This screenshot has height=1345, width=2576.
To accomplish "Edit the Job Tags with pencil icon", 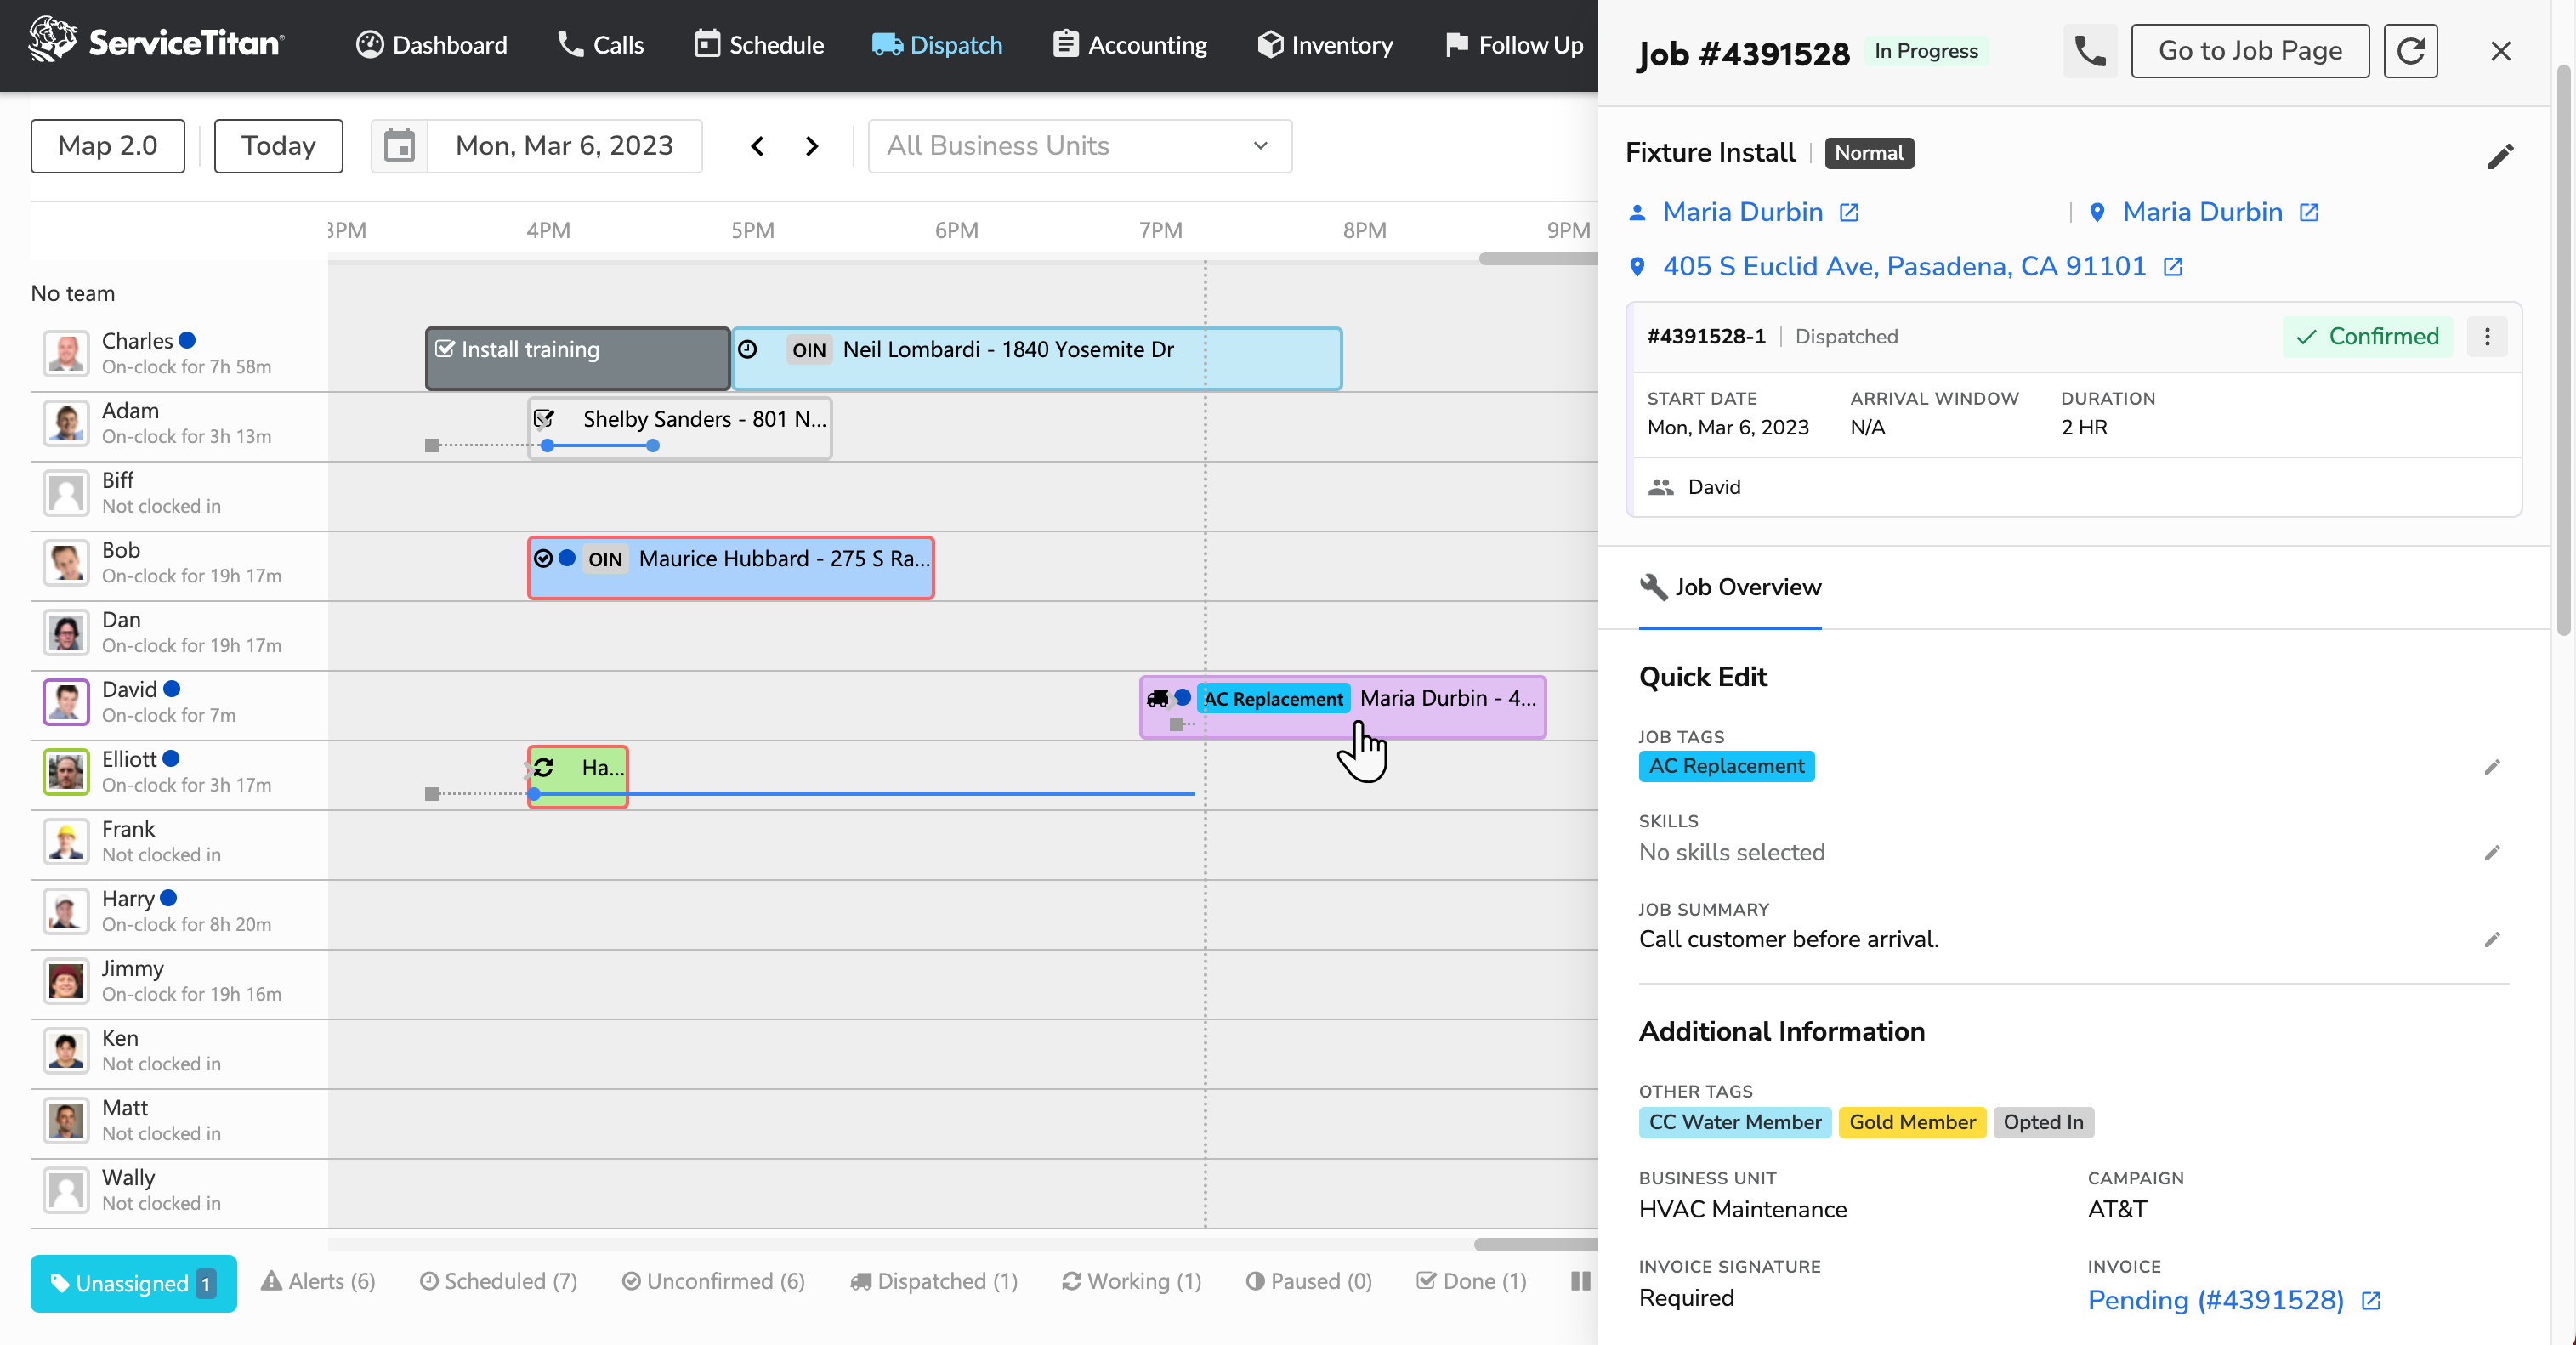I will pyautogui.click(x=2492, y=767).
